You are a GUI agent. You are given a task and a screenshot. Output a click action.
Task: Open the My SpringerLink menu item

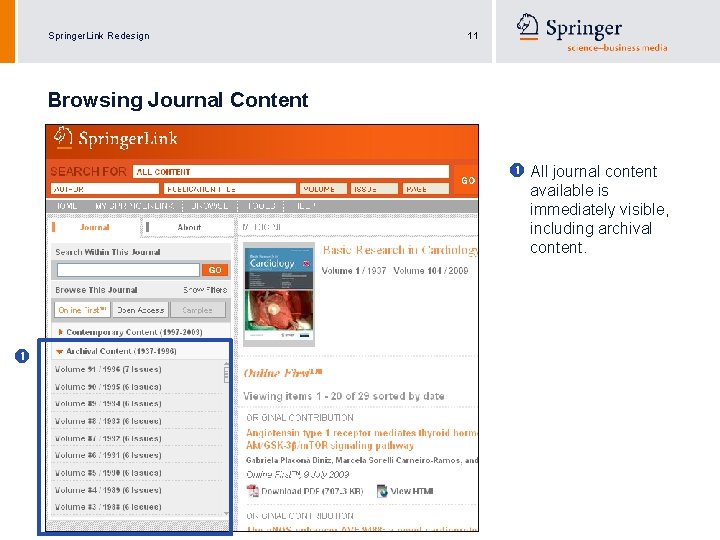[134, 206]
